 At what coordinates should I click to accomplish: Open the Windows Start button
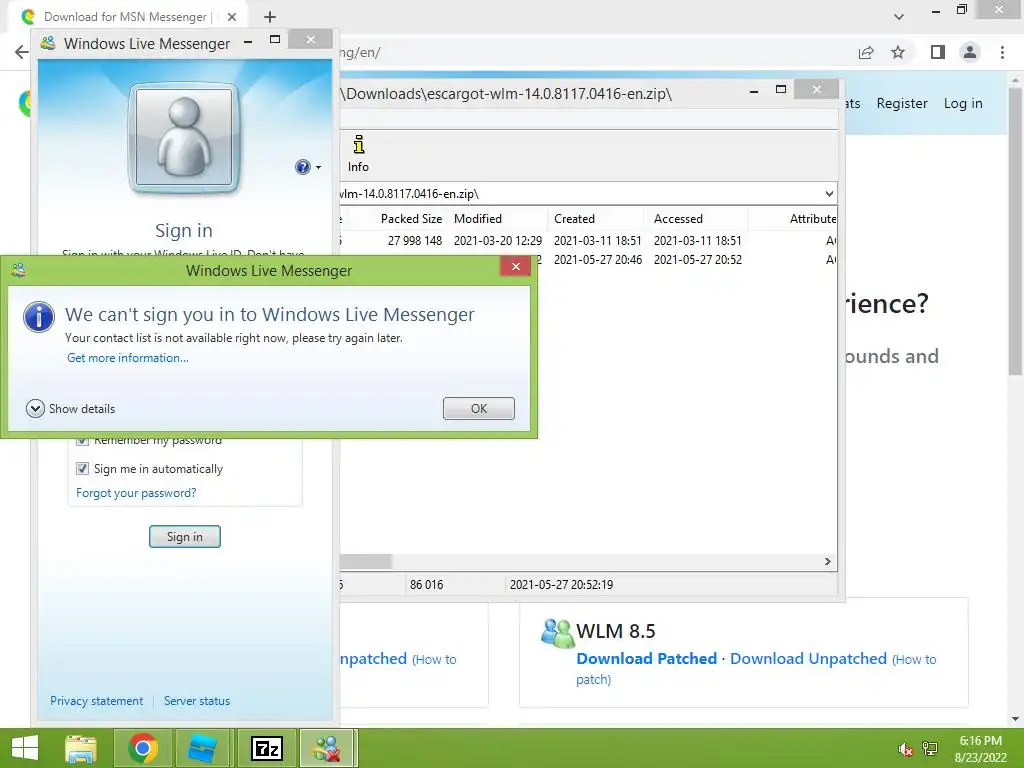pos(25,748)
